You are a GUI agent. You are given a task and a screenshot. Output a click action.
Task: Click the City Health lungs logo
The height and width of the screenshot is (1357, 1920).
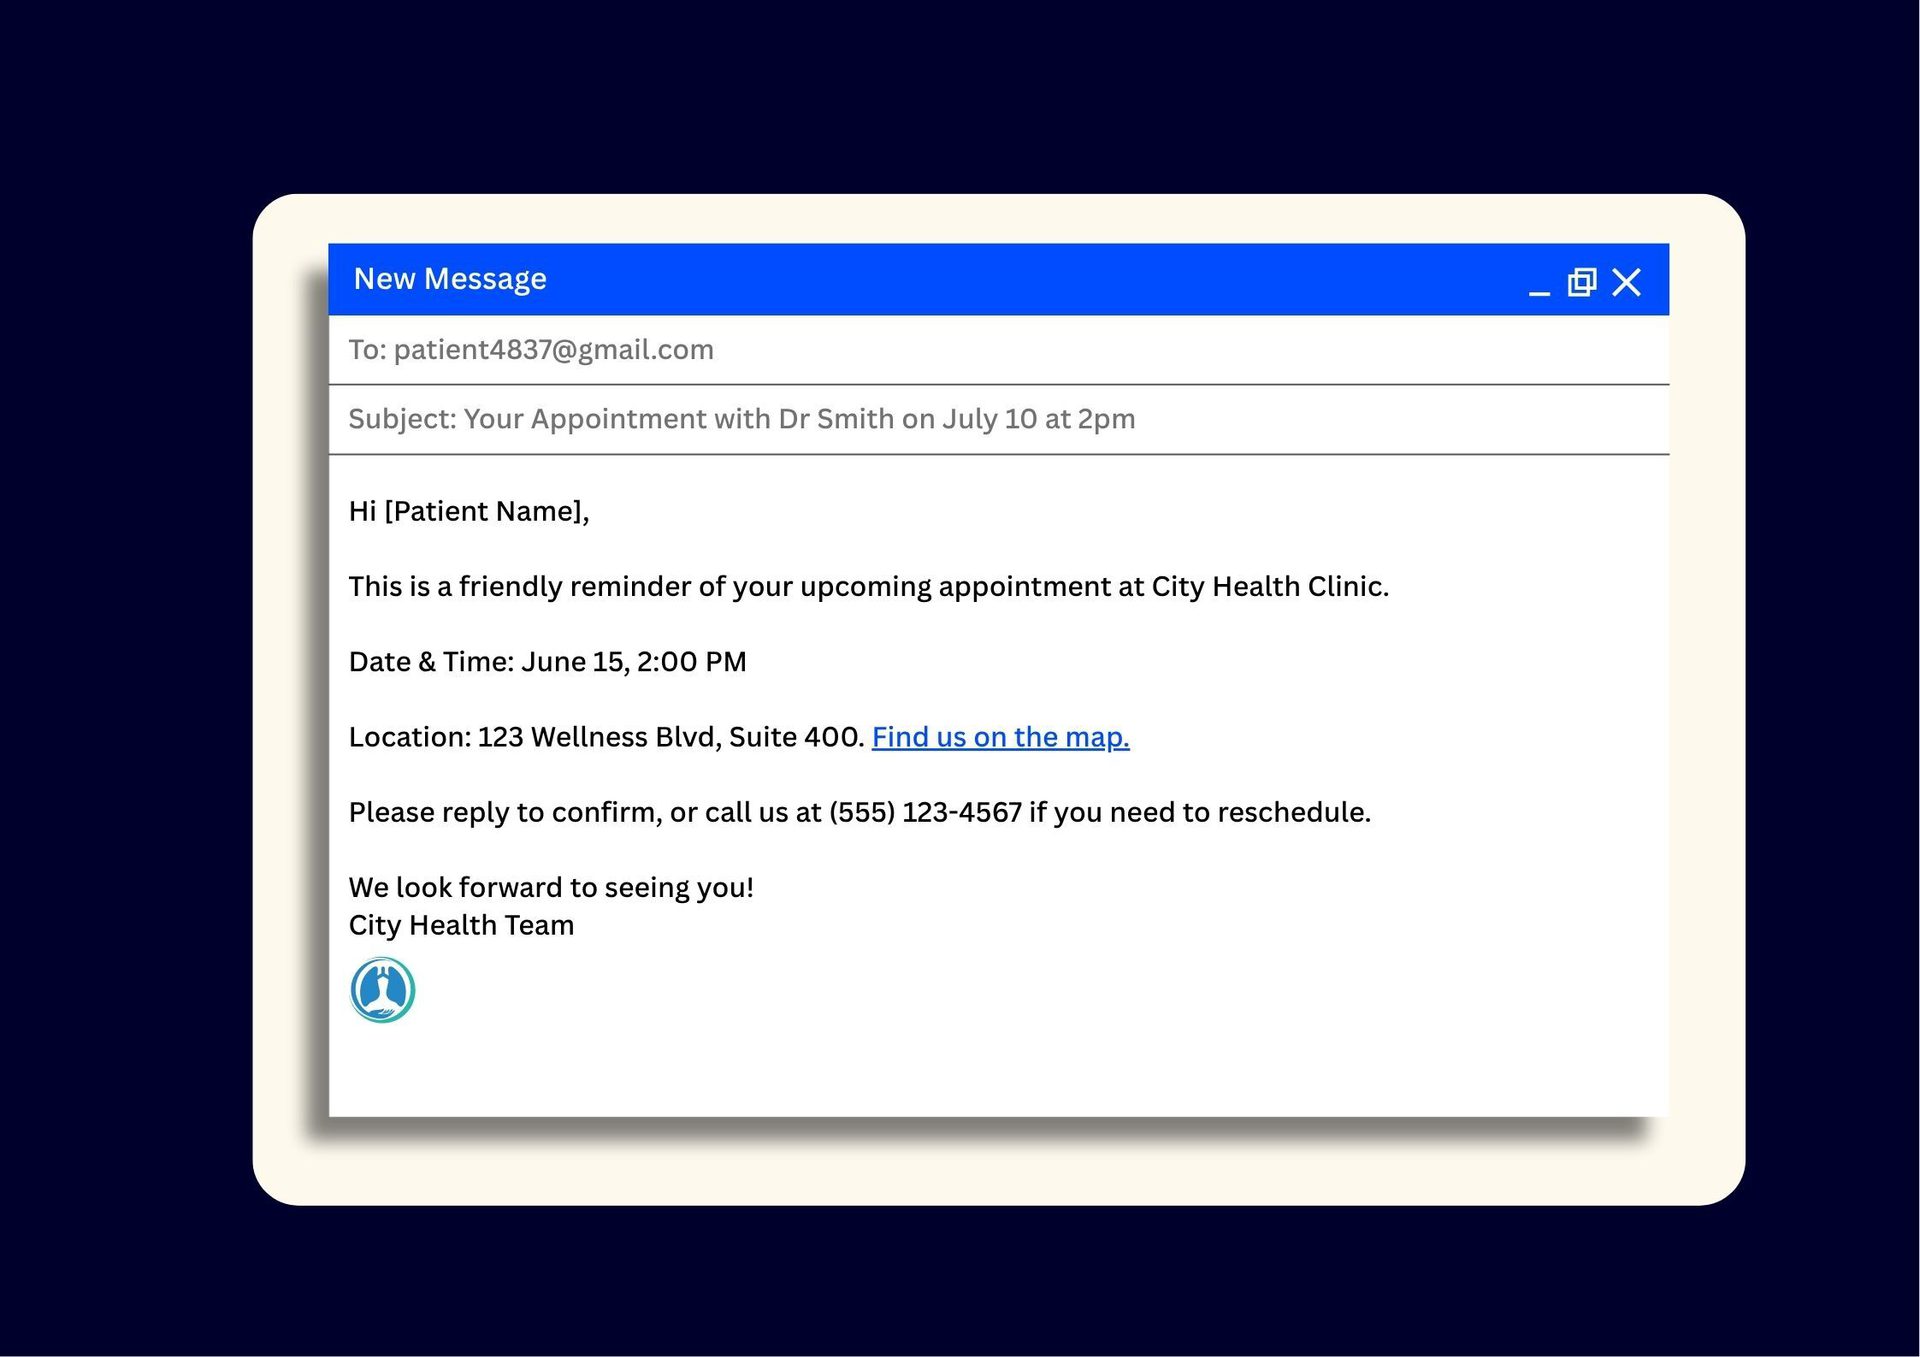(382, 990)
